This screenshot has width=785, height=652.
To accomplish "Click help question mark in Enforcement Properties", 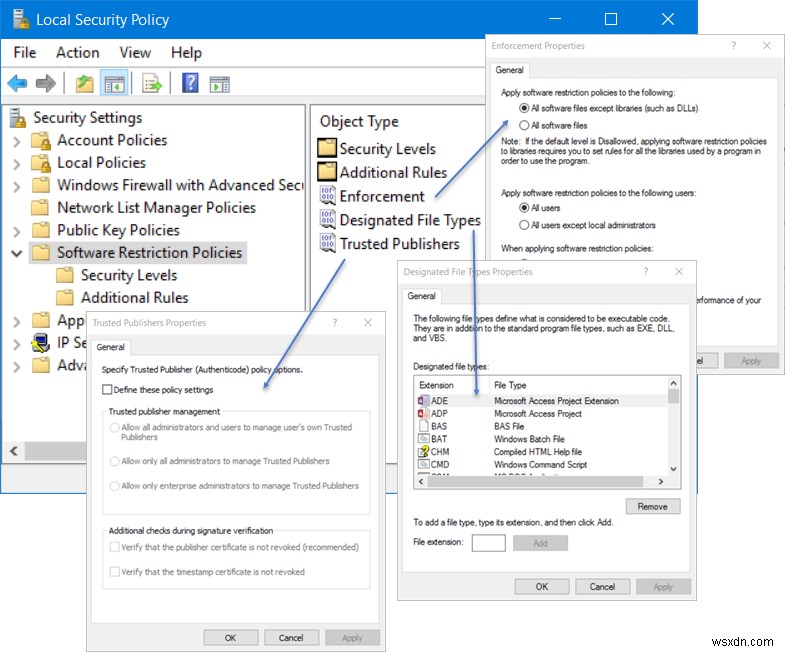I will click(733, 46).
